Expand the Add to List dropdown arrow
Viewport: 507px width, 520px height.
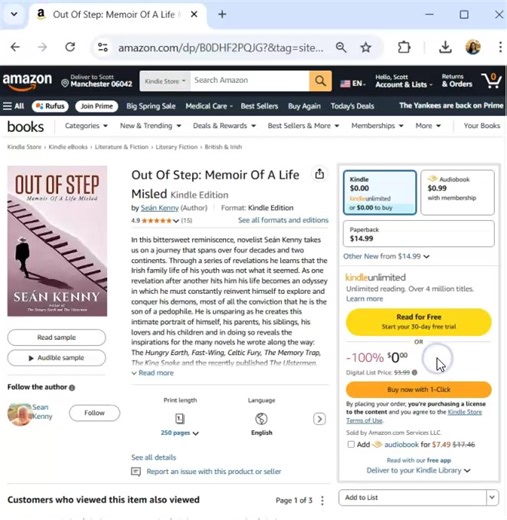492,497
